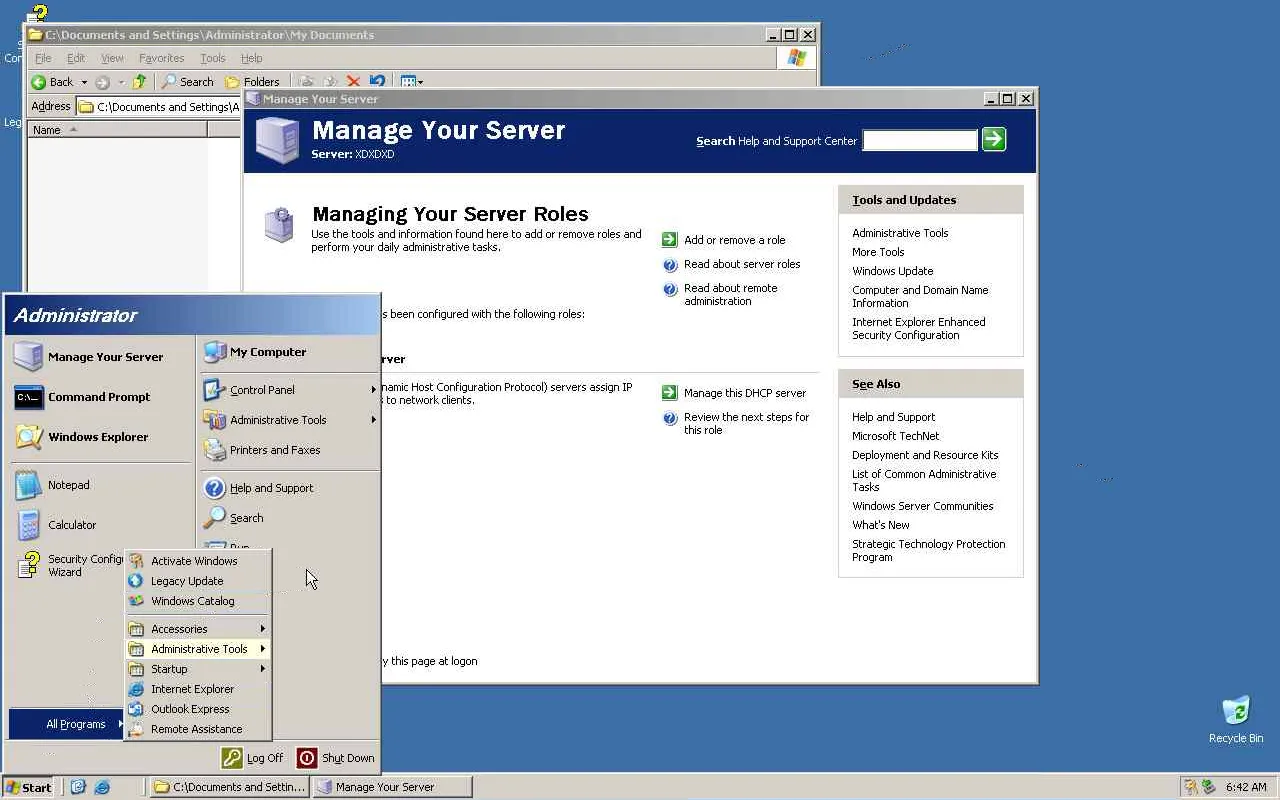Open Security Configuration Wizard from the Start menu
The height and width of the screenshot is (800, 1280).
coord(70,566)
